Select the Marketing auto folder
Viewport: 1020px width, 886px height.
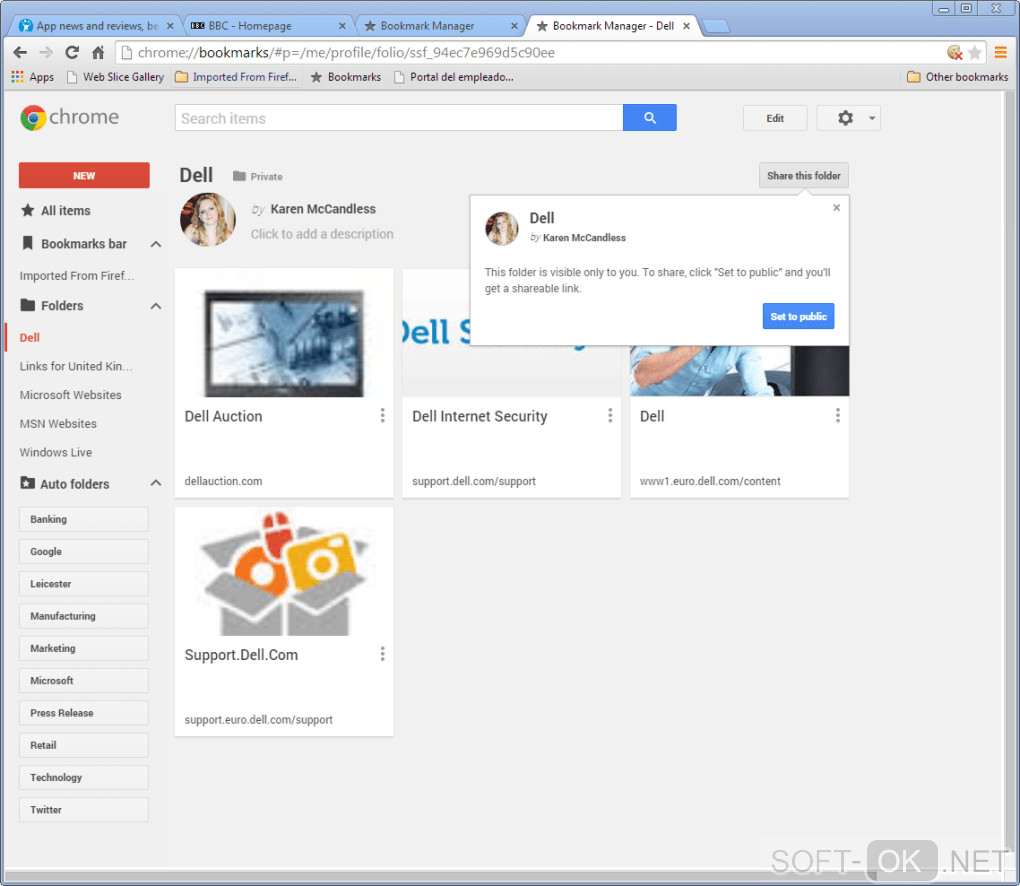coord(84,649)
